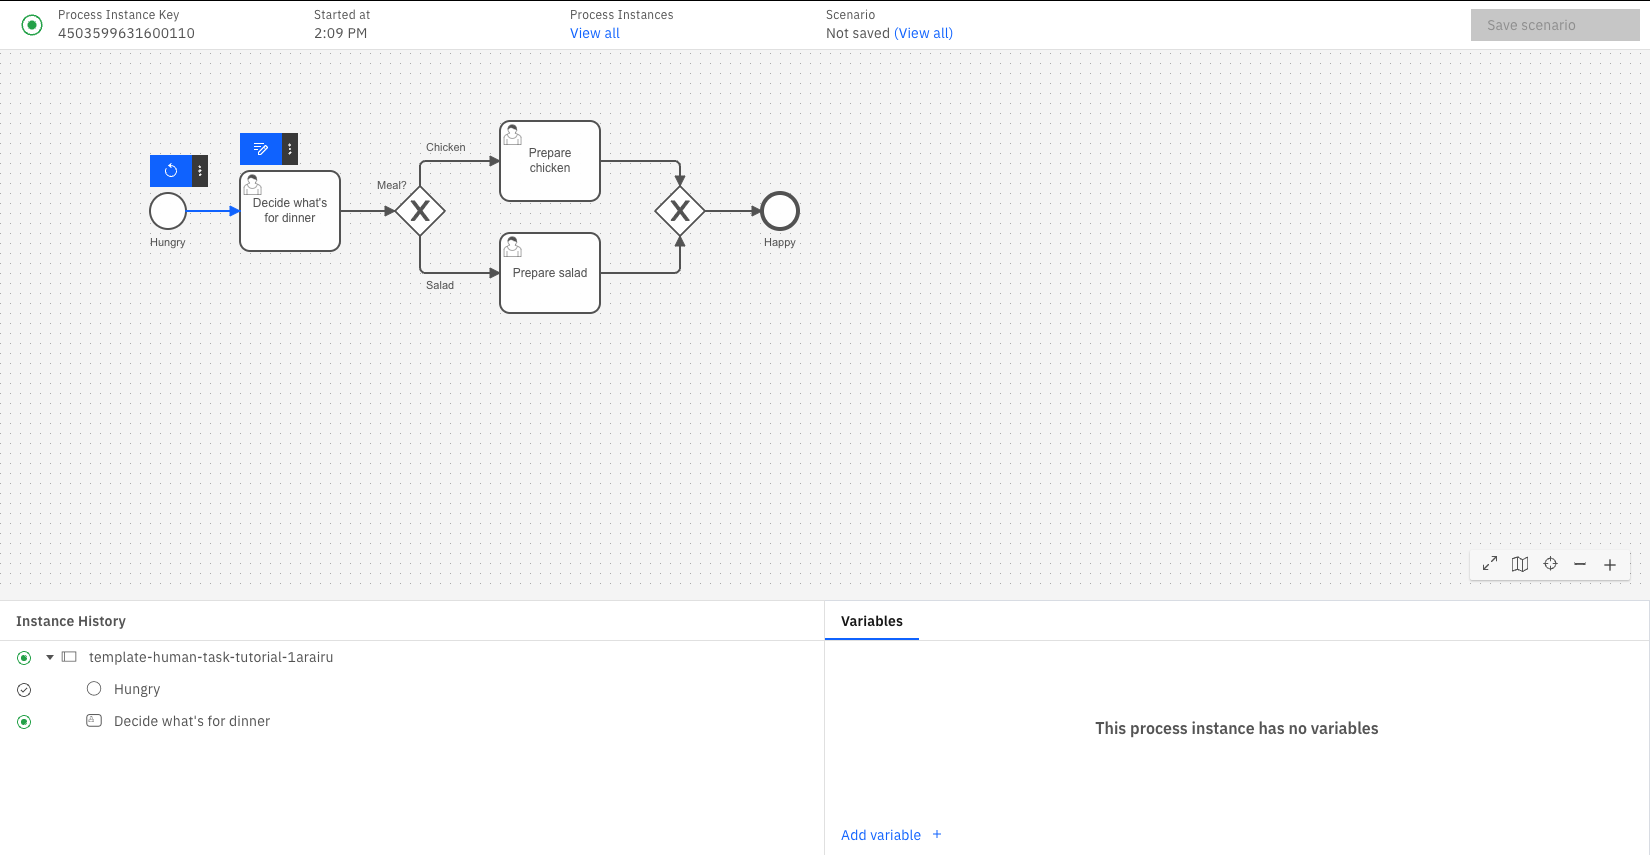
Task: Open the three-dot menu beside the complete-task icon
Action: (290, 149)
